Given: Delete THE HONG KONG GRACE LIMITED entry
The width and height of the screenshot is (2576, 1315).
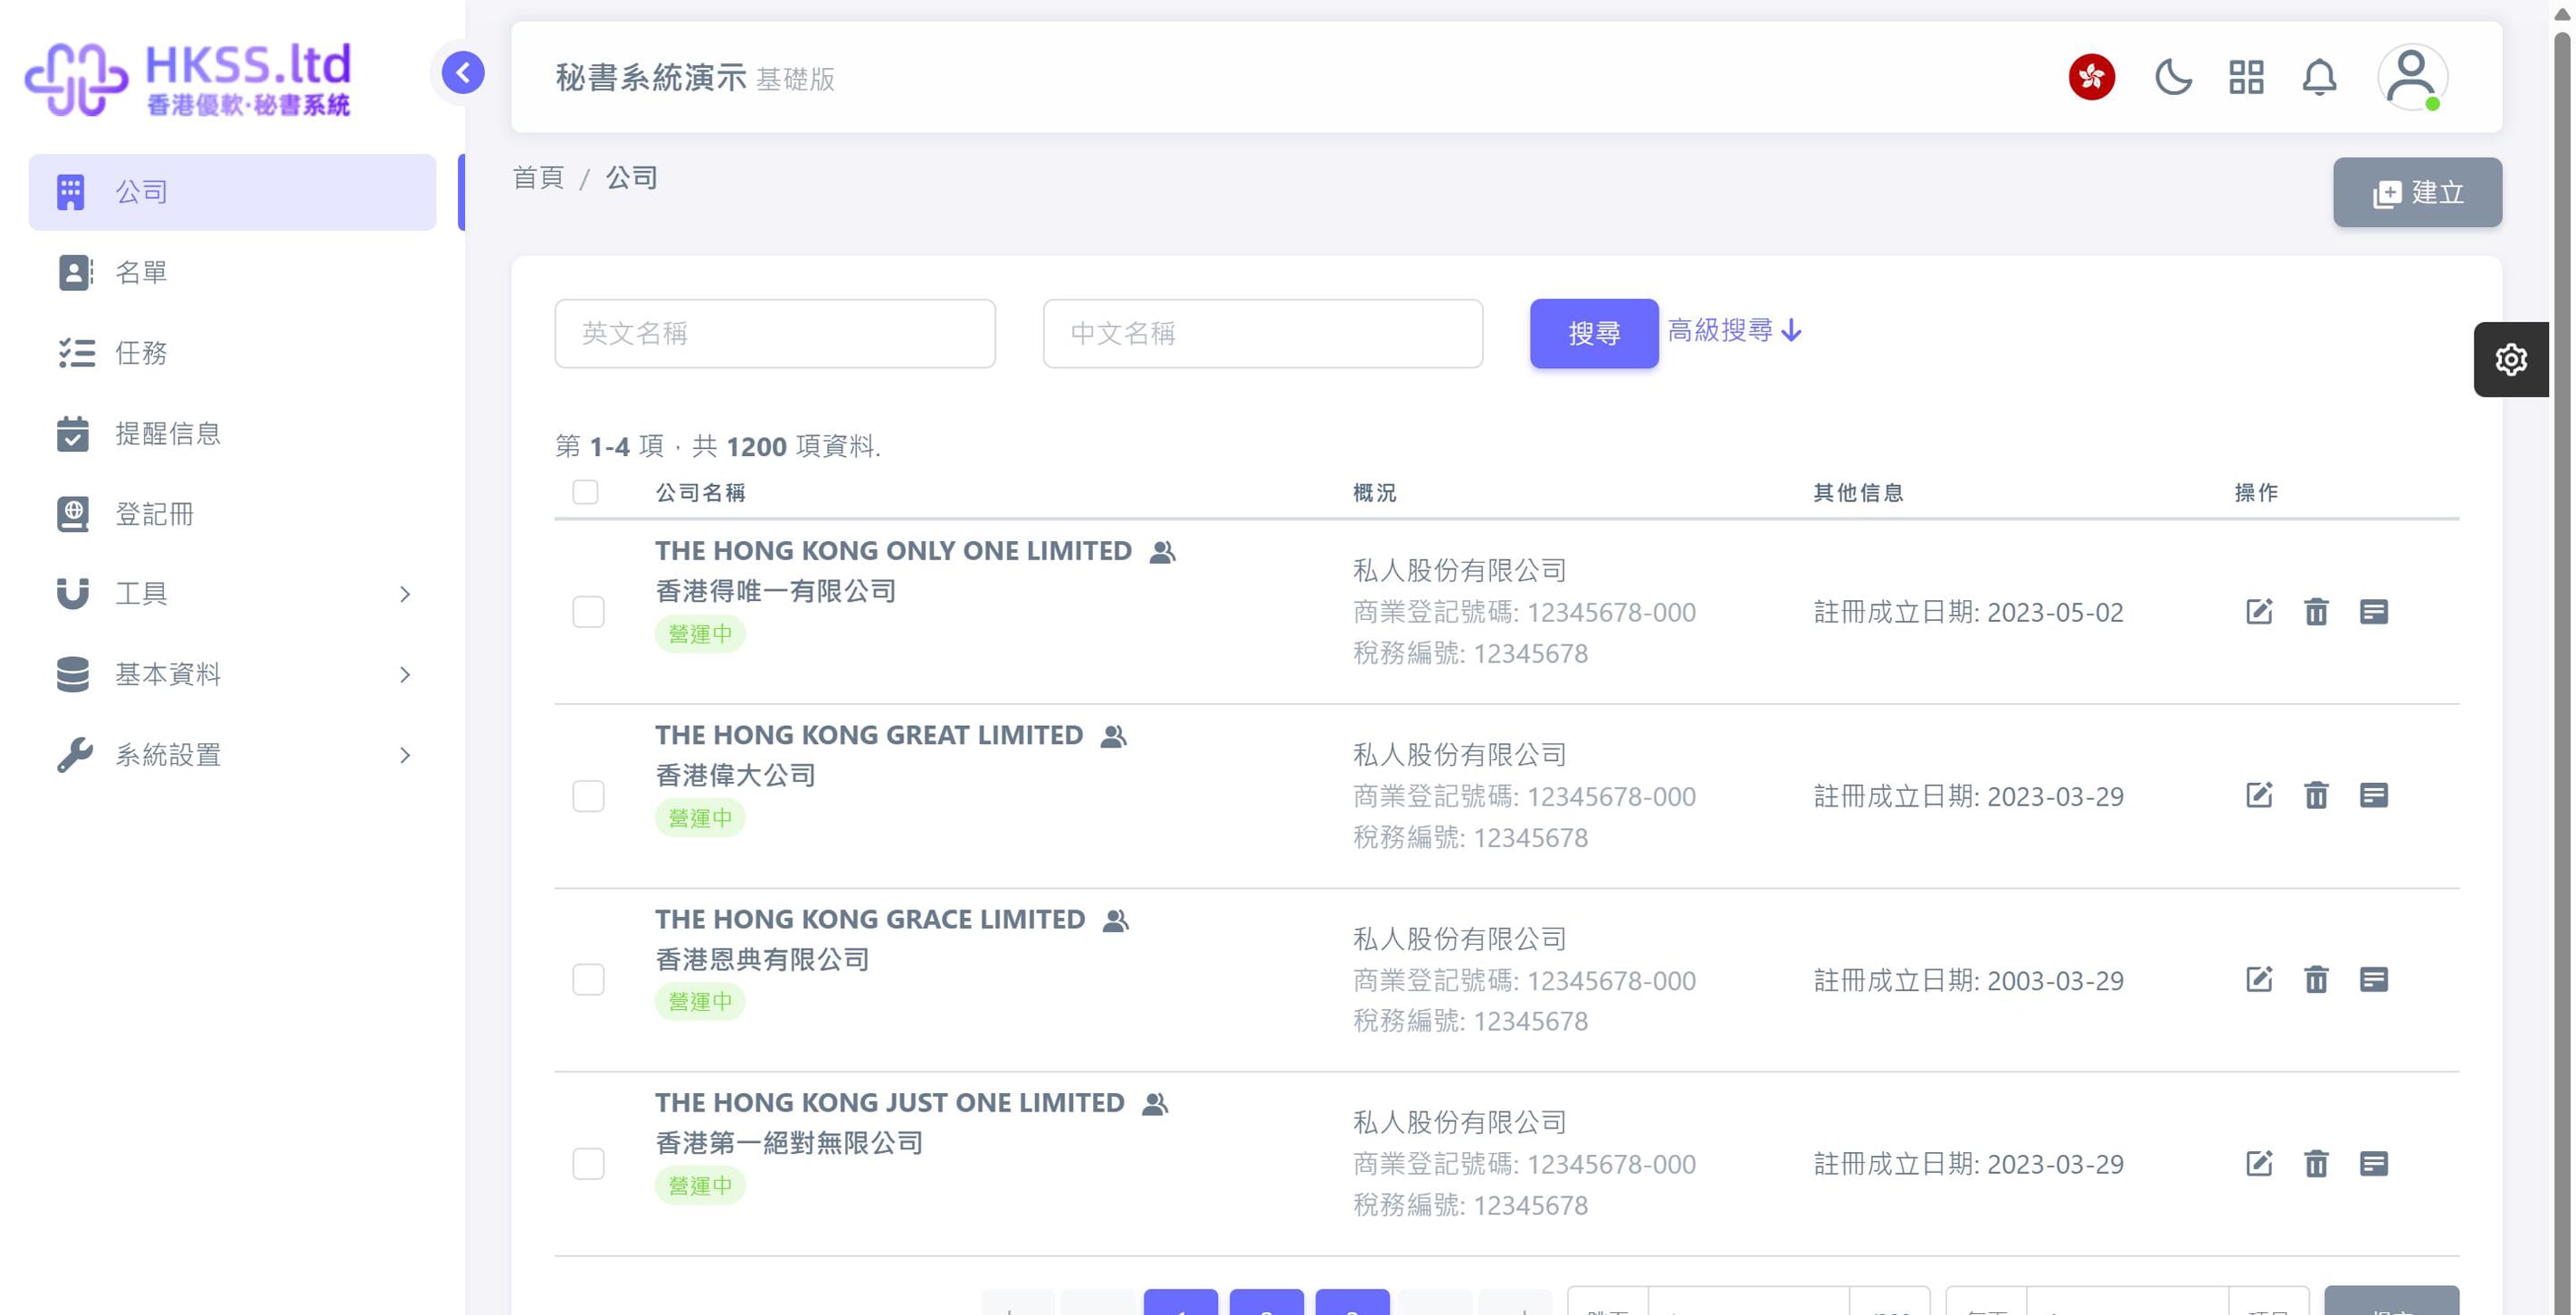Looking at the screenshot, I should pos(2317,980).
